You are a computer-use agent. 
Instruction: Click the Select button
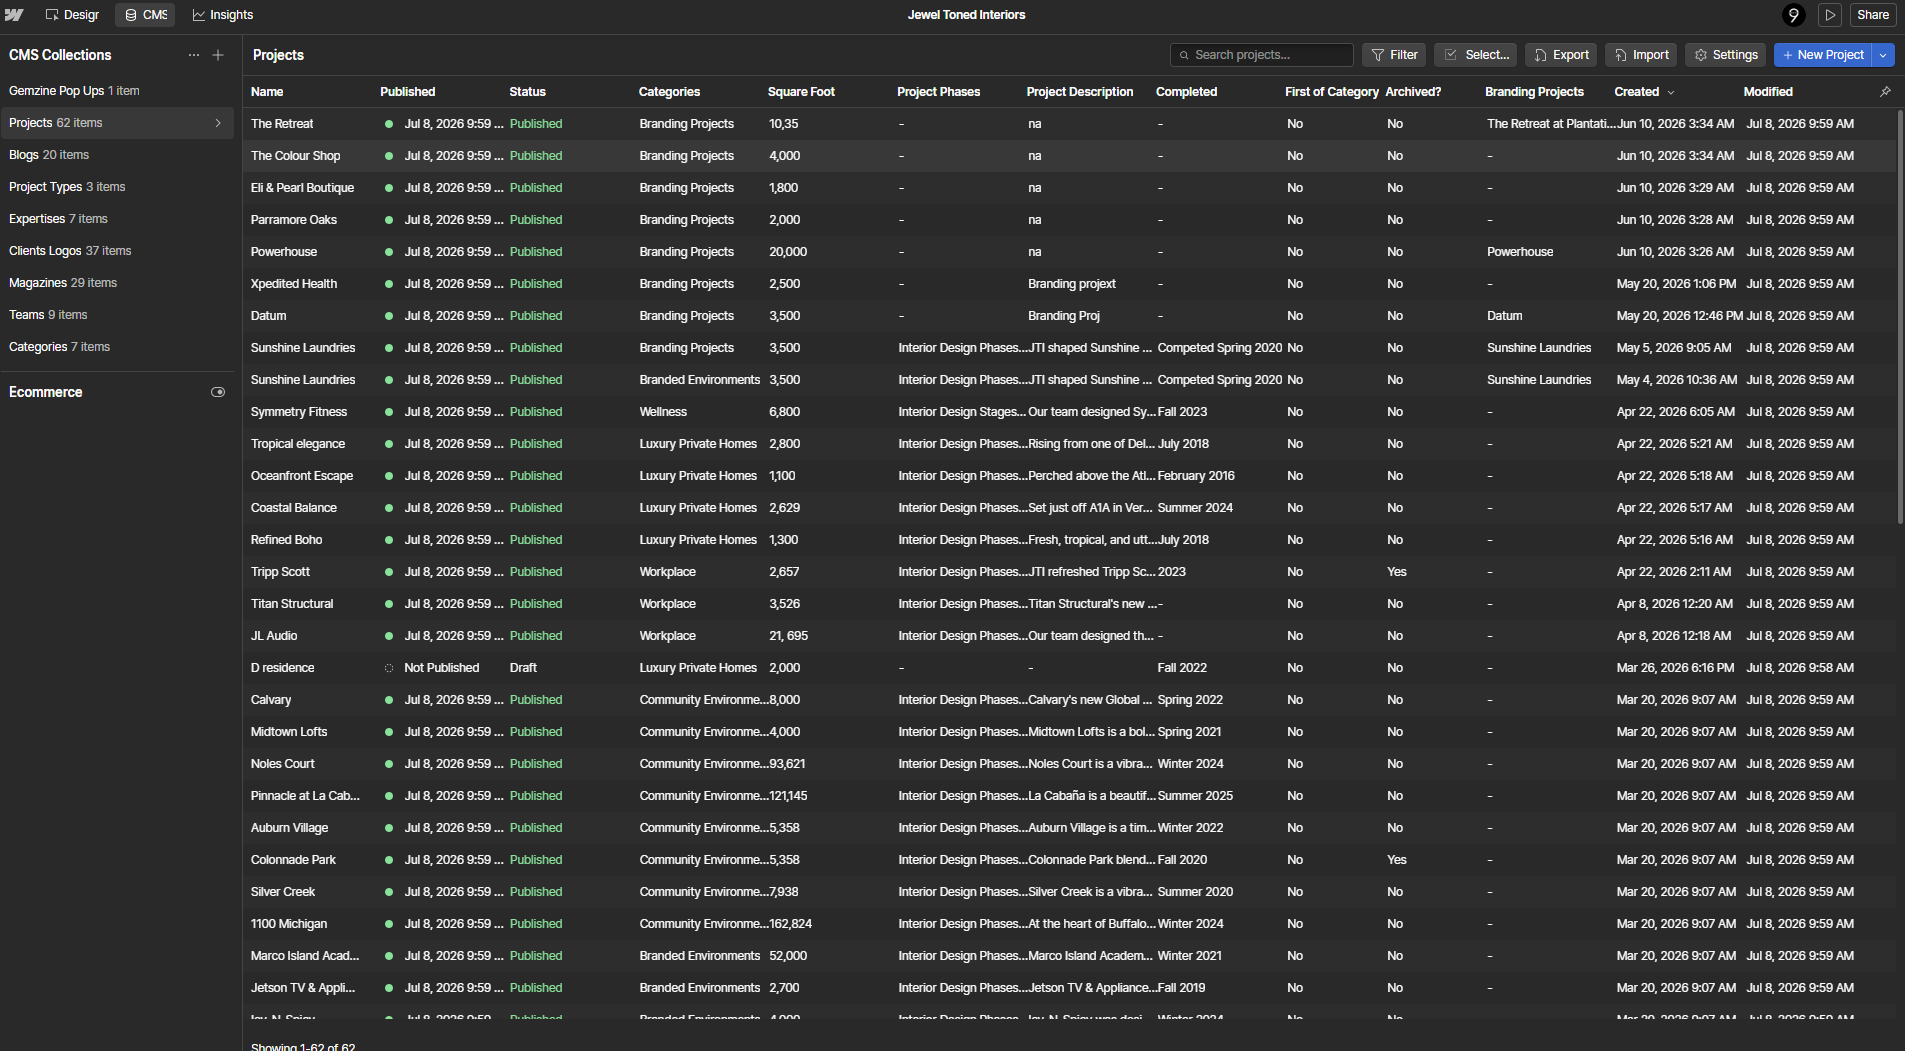click(x=1476, y=55)
